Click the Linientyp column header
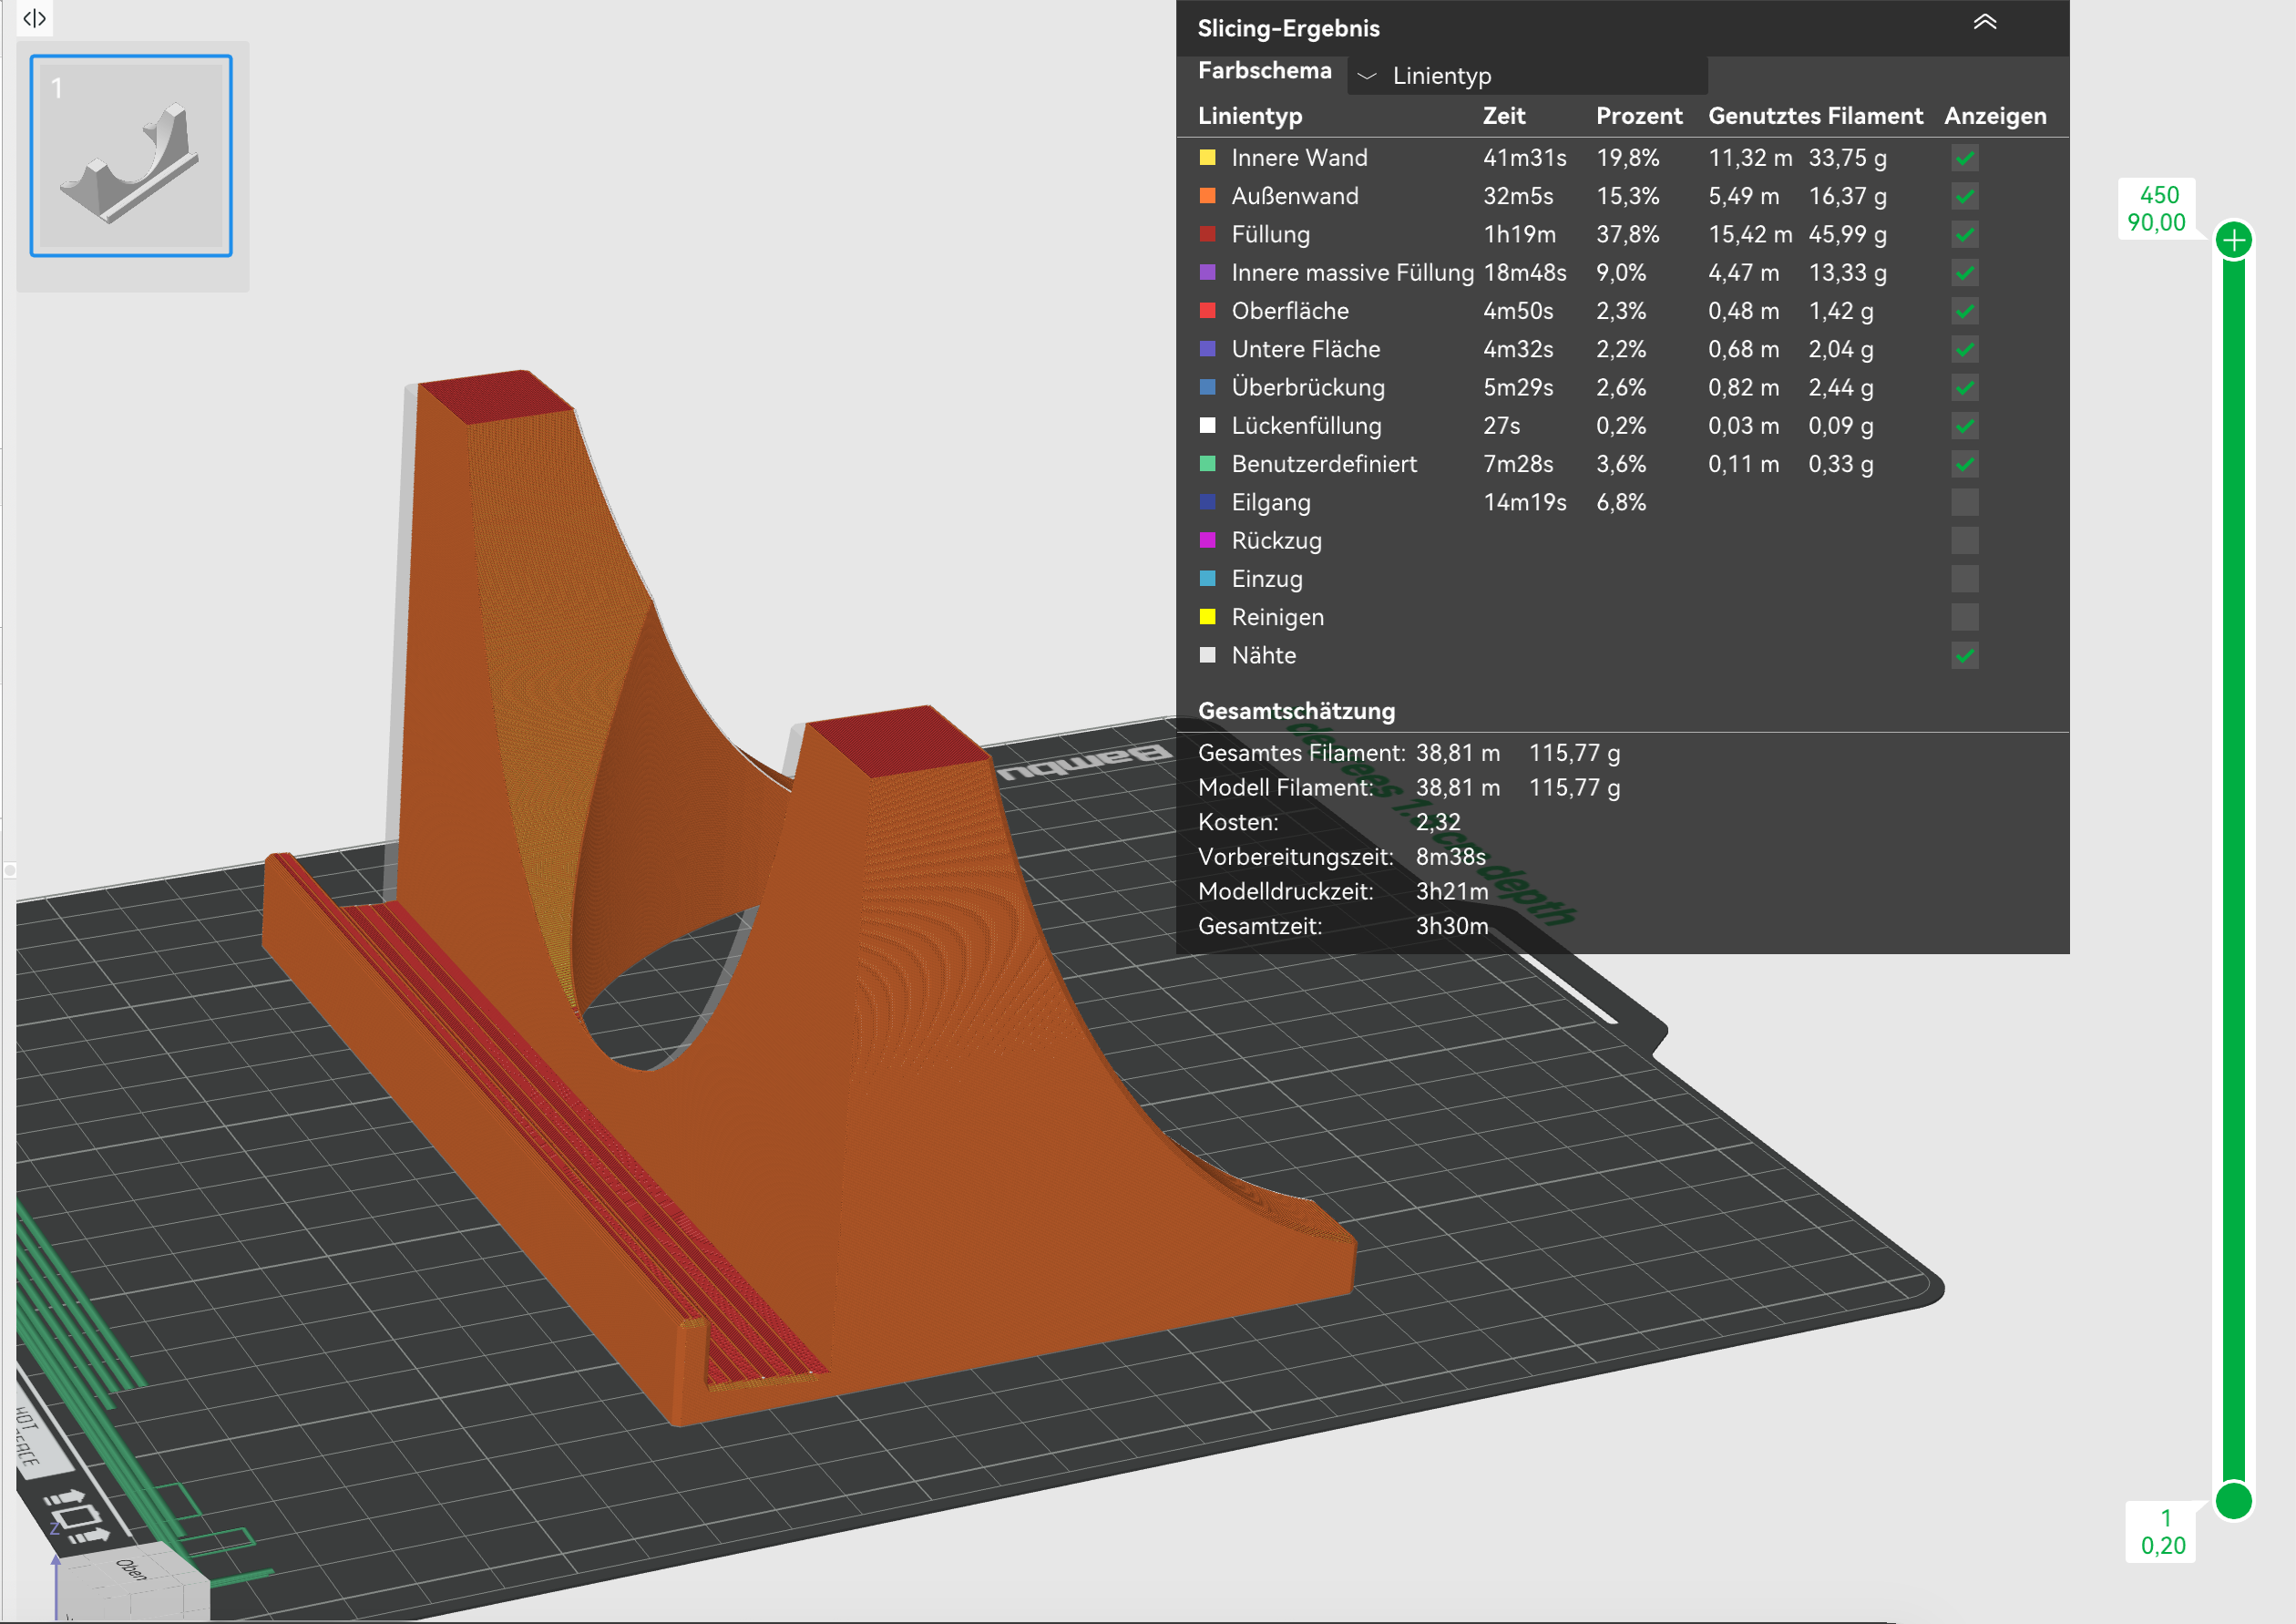The width and height of the screenshot is (2296, 1624). (x=1250, y=116)
